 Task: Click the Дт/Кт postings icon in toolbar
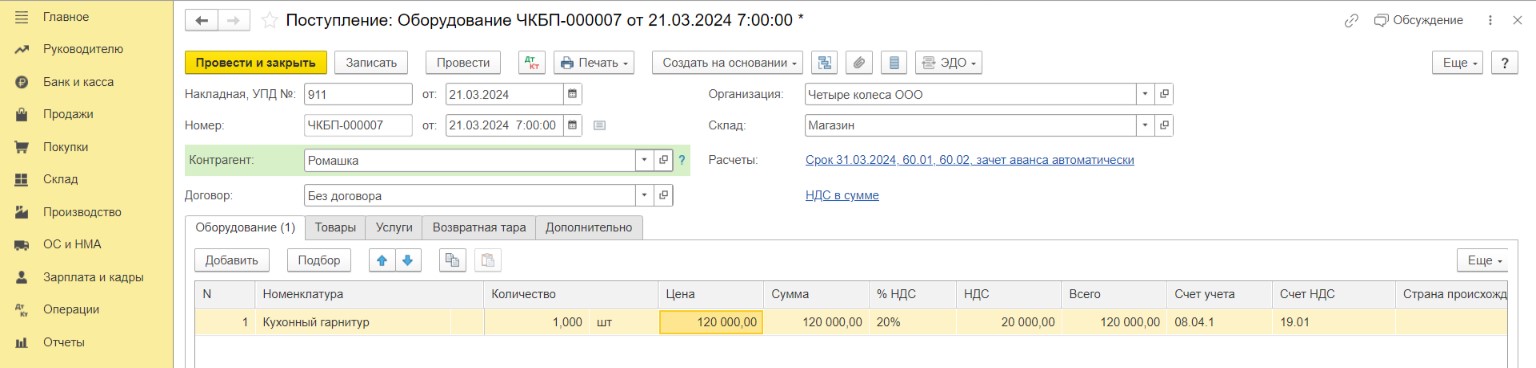[532, 62]
